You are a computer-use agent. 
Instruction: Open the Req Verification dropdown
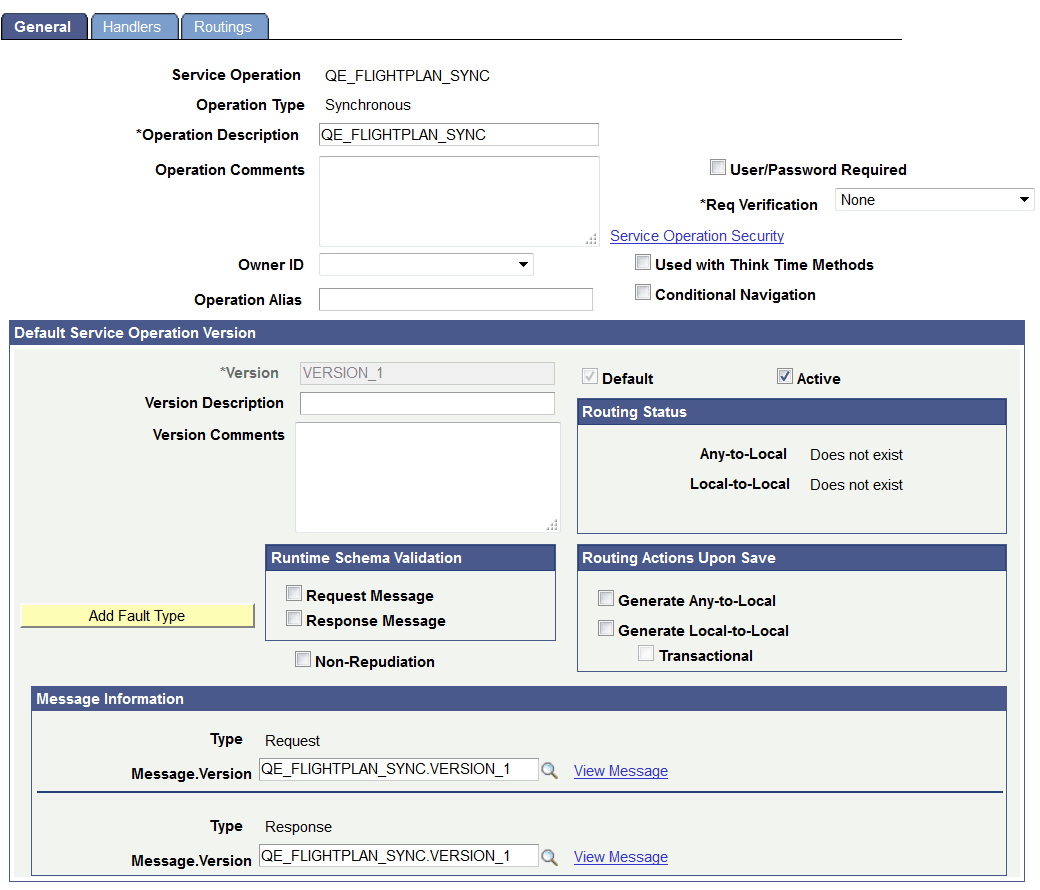tap(1023, 199)
